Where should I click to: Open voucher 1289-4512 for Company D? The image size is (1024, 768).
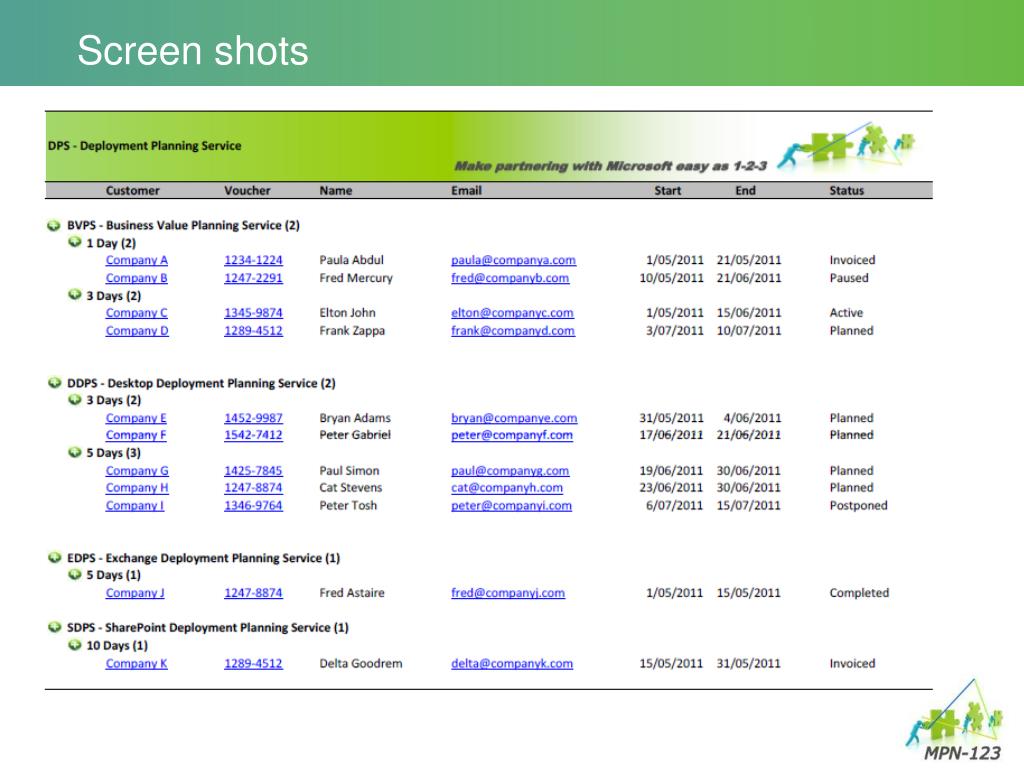coord(253,330)
